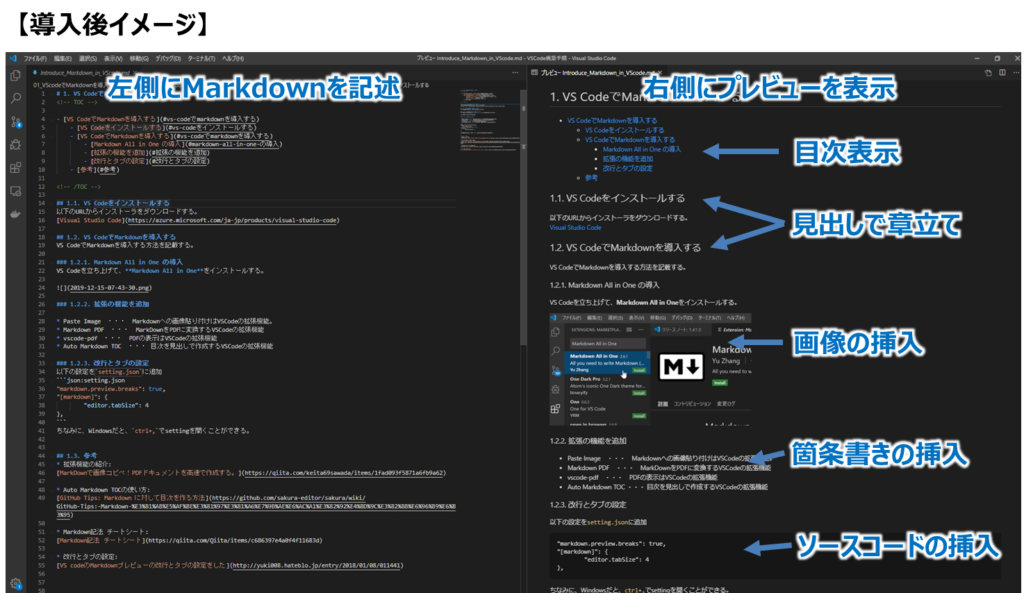
Task: Open the 表示(V) menu
Action: coord(113,58)
